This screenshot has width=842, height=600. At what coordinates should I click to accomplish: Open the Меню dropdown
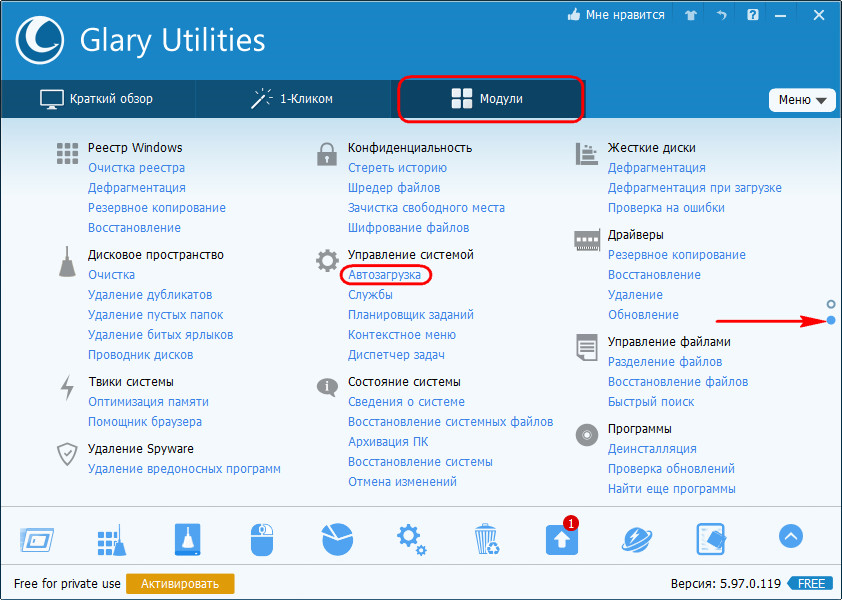coord(802,100)
